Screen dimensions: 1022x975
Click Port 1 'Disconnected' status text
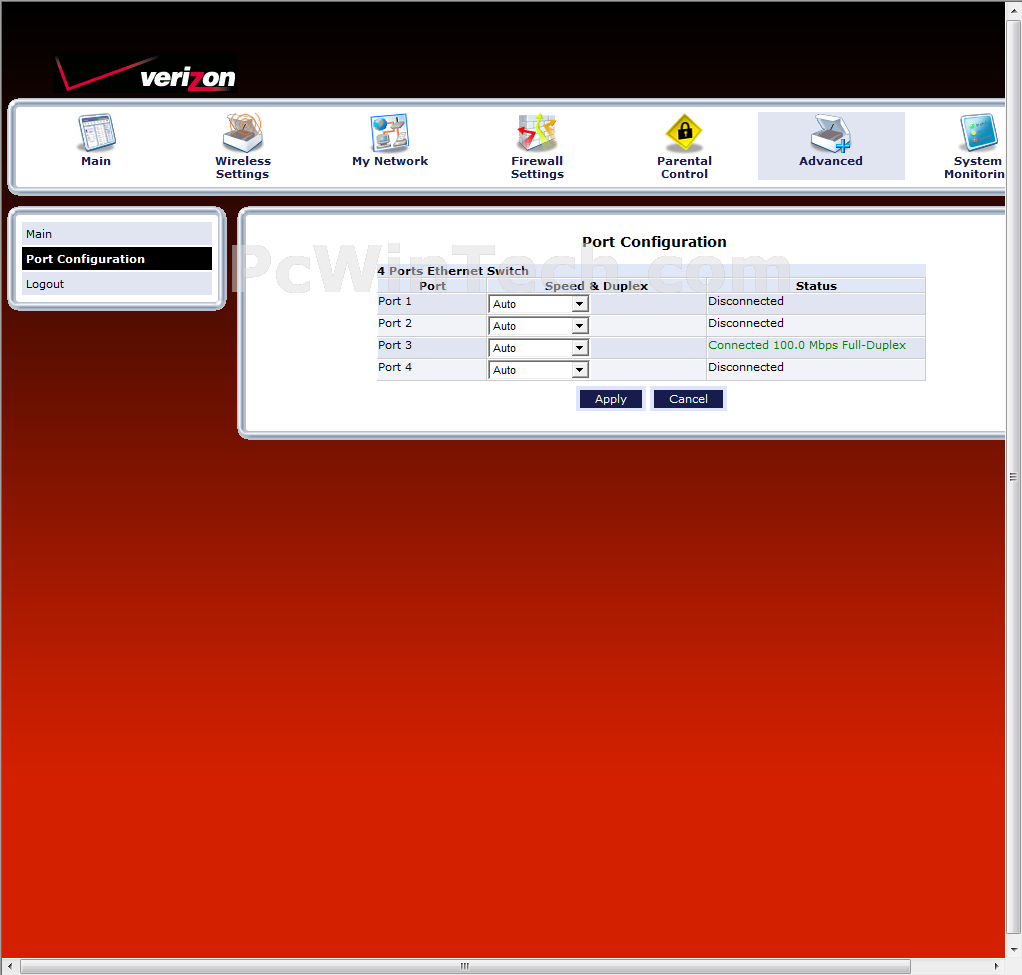click(x=746, y=301)
